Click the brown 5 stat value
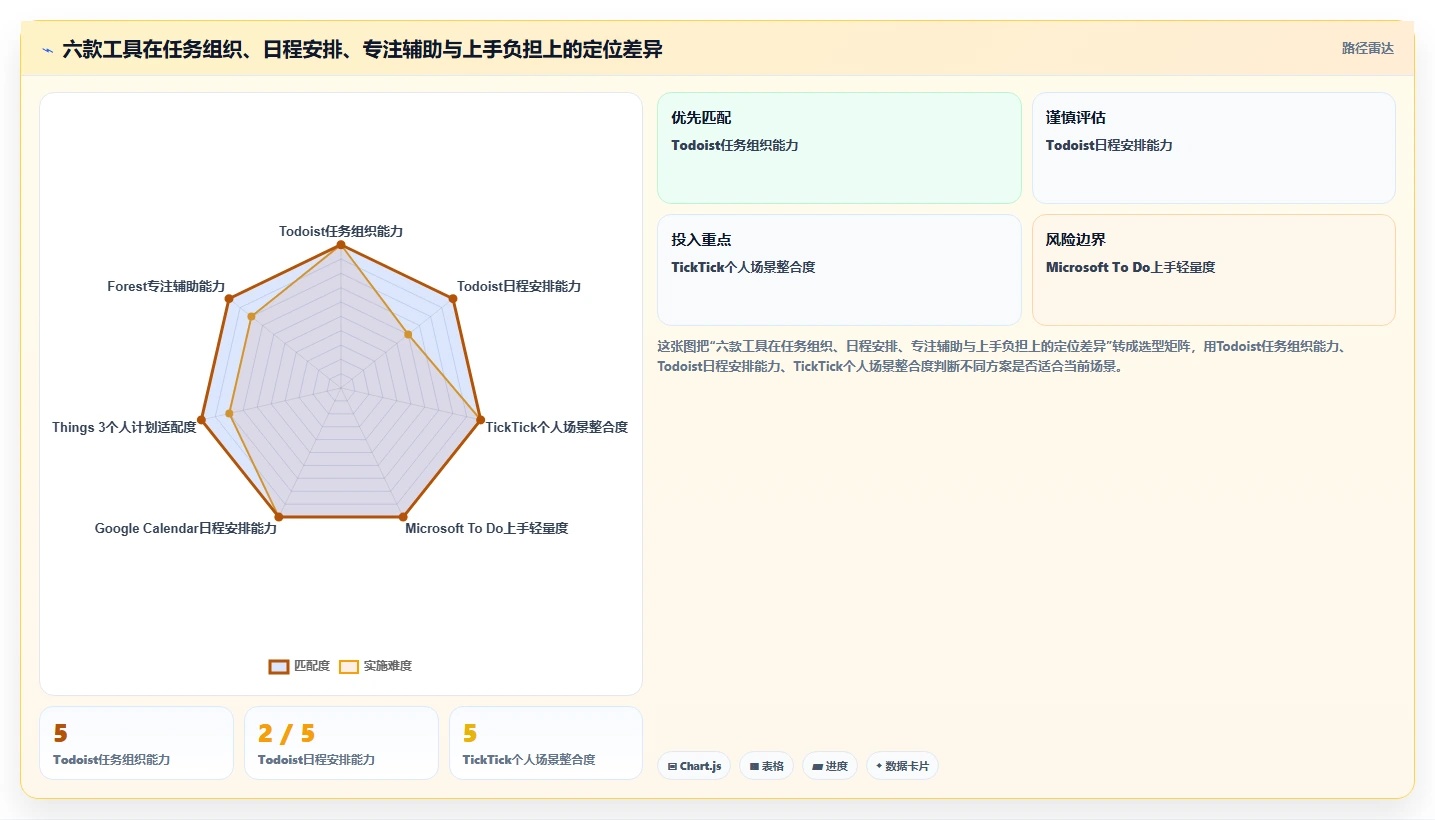Screen dimensions: 1435x820 60,734
